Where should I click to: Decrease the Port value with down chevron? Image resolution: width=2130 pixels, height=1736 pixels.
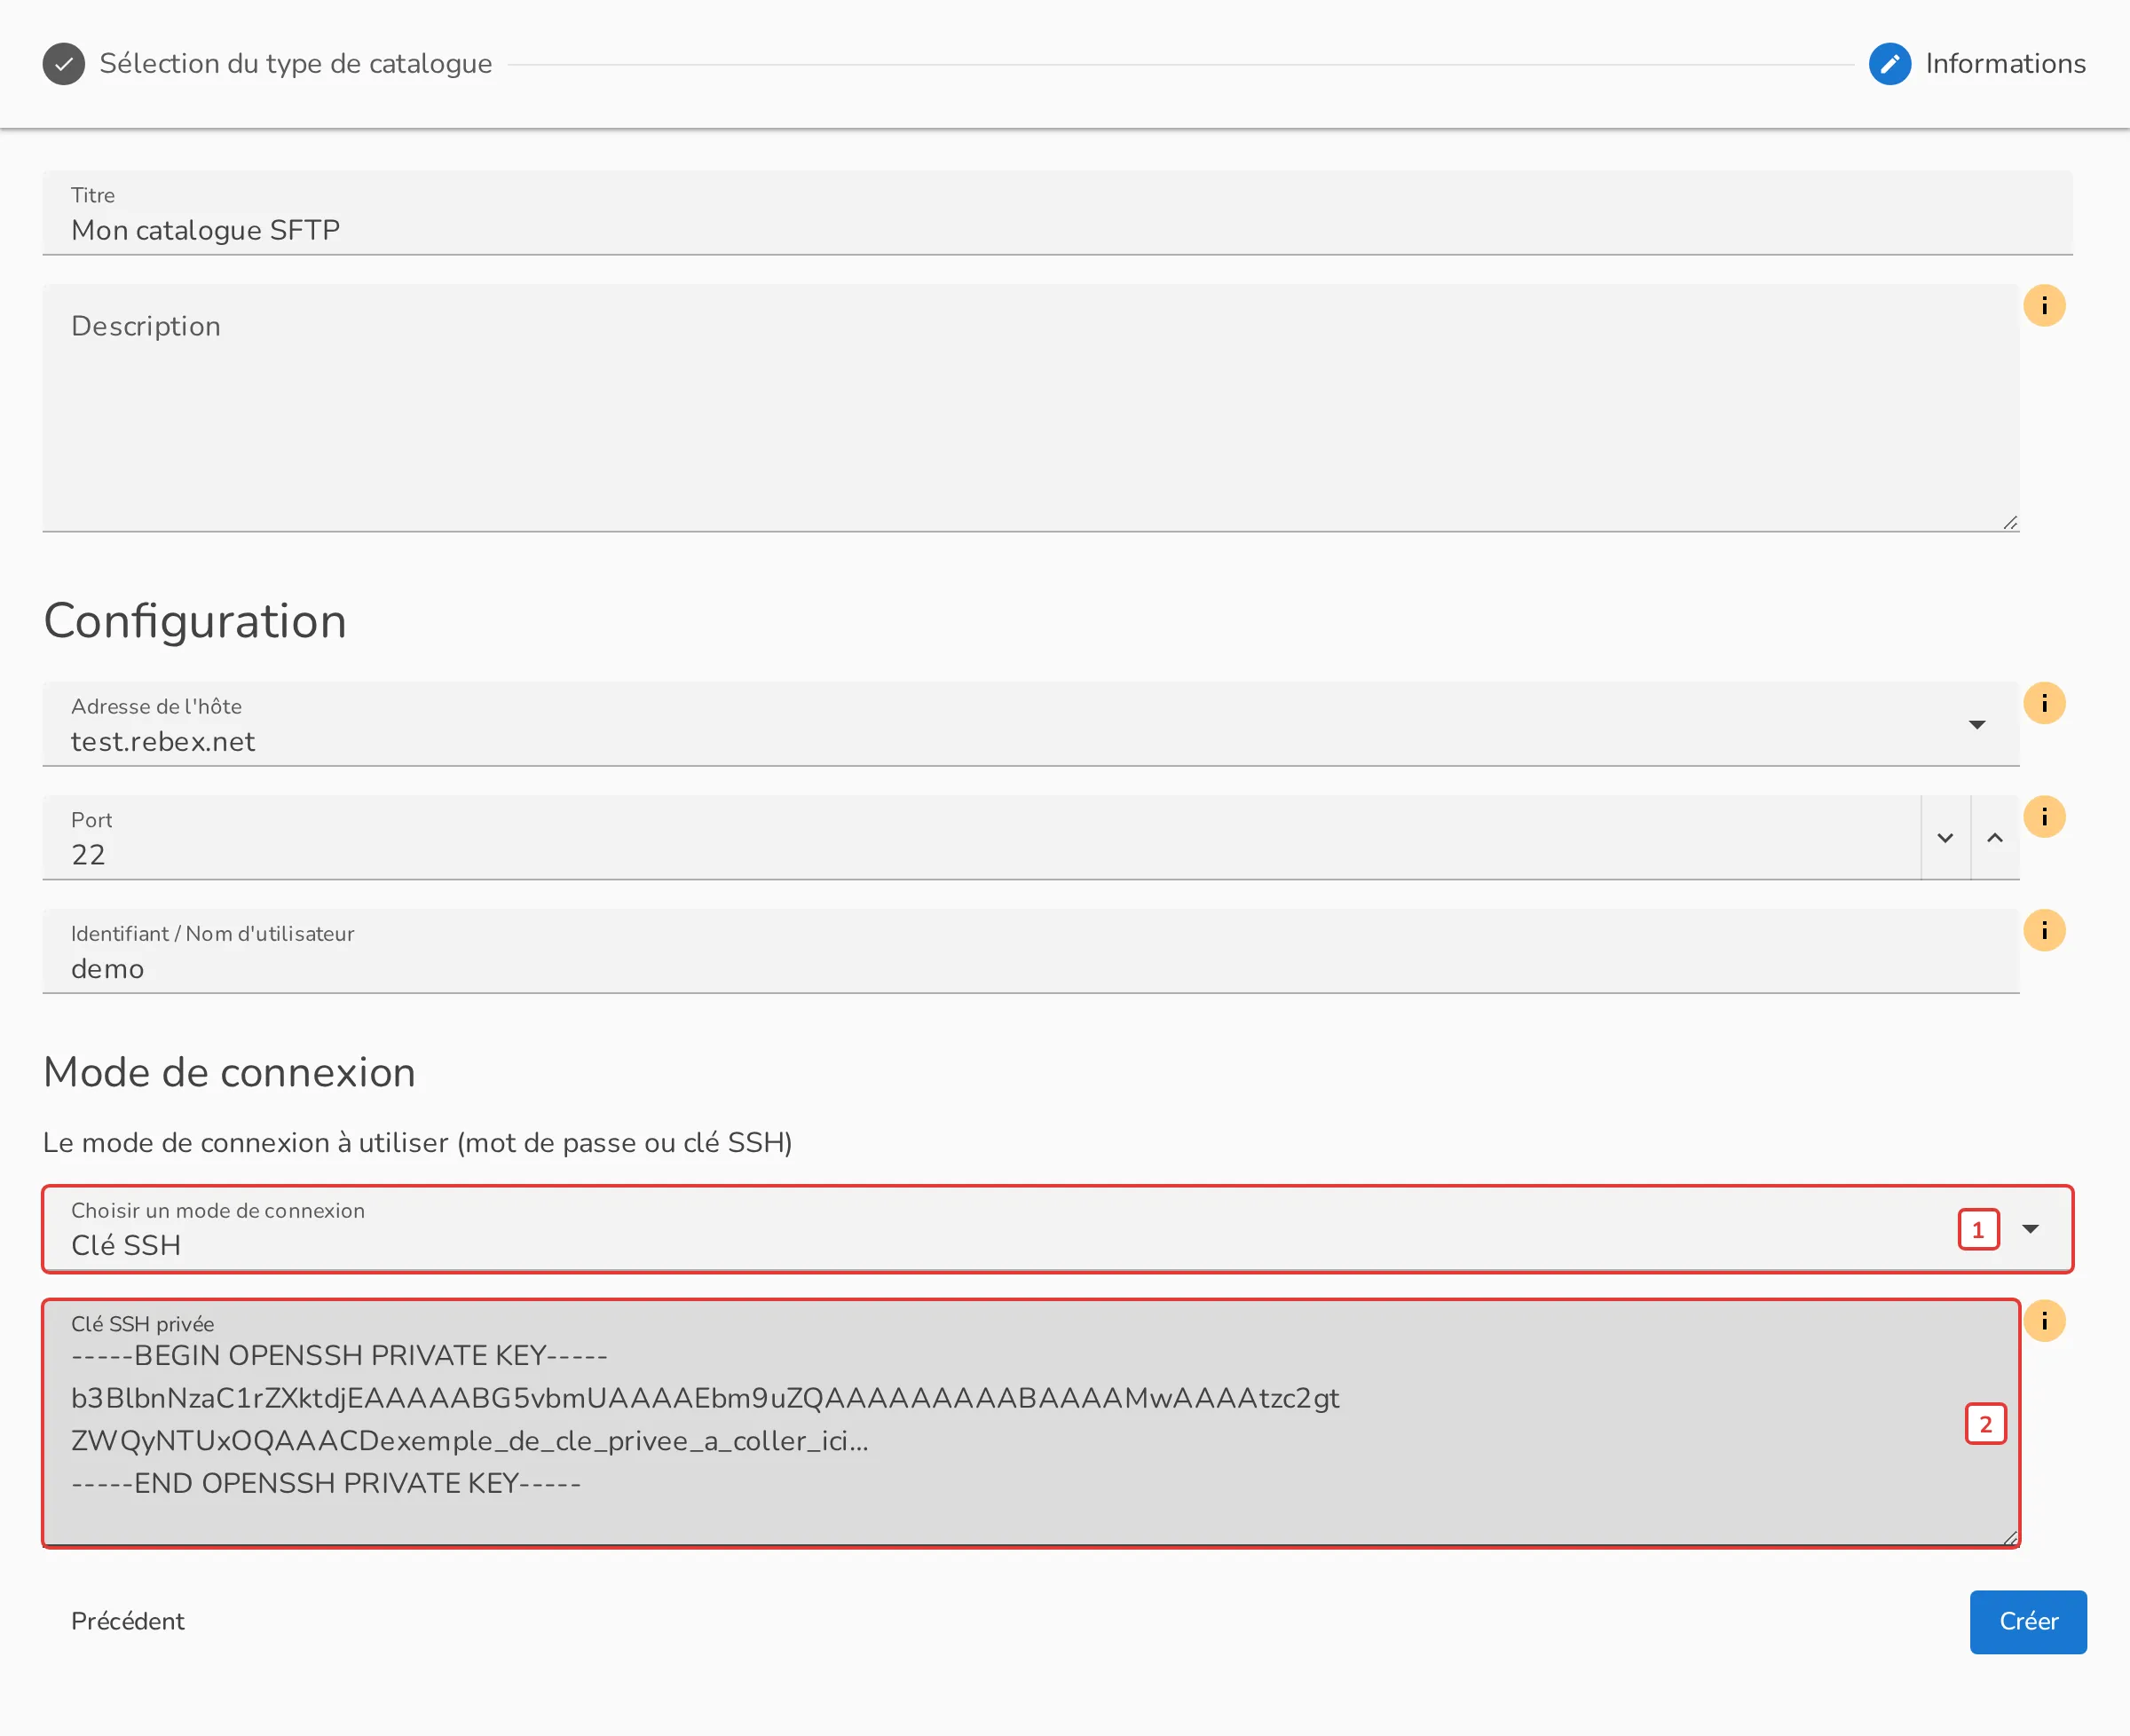coord(1945,838)
